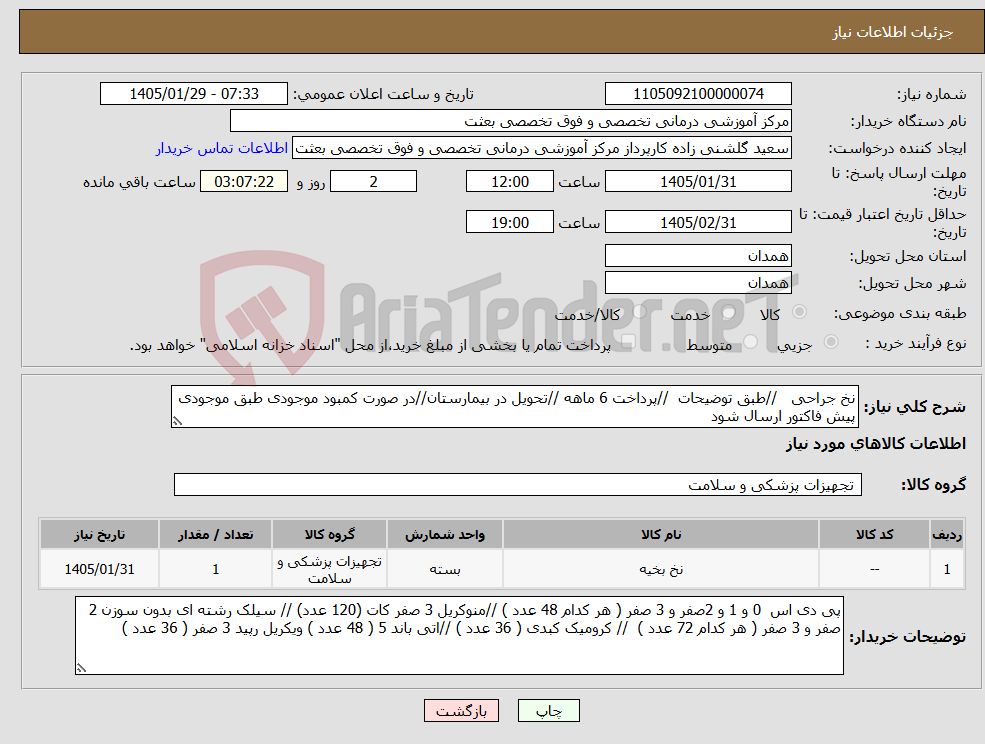Click the request creator name field
The width and height of the screenshot is (985, 744).
click(541, 148)
